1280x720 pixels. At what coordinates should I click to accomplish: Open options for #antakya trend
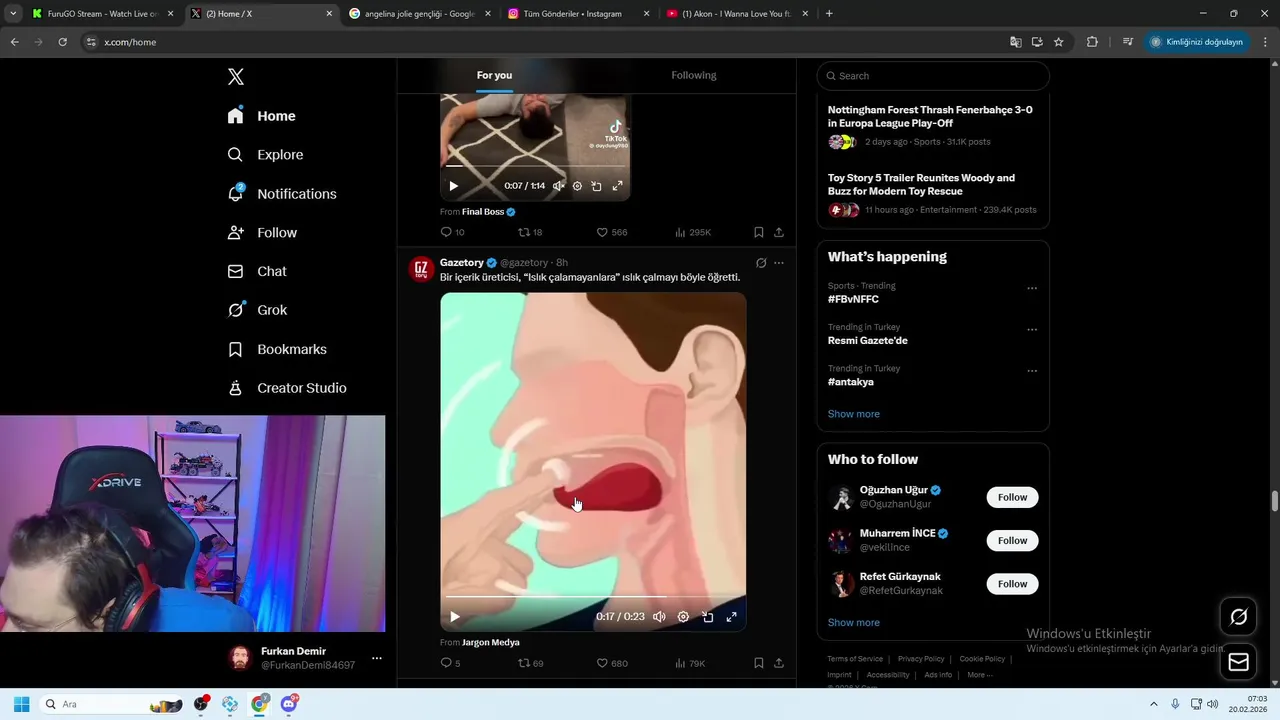click(x=1032, y=371)
